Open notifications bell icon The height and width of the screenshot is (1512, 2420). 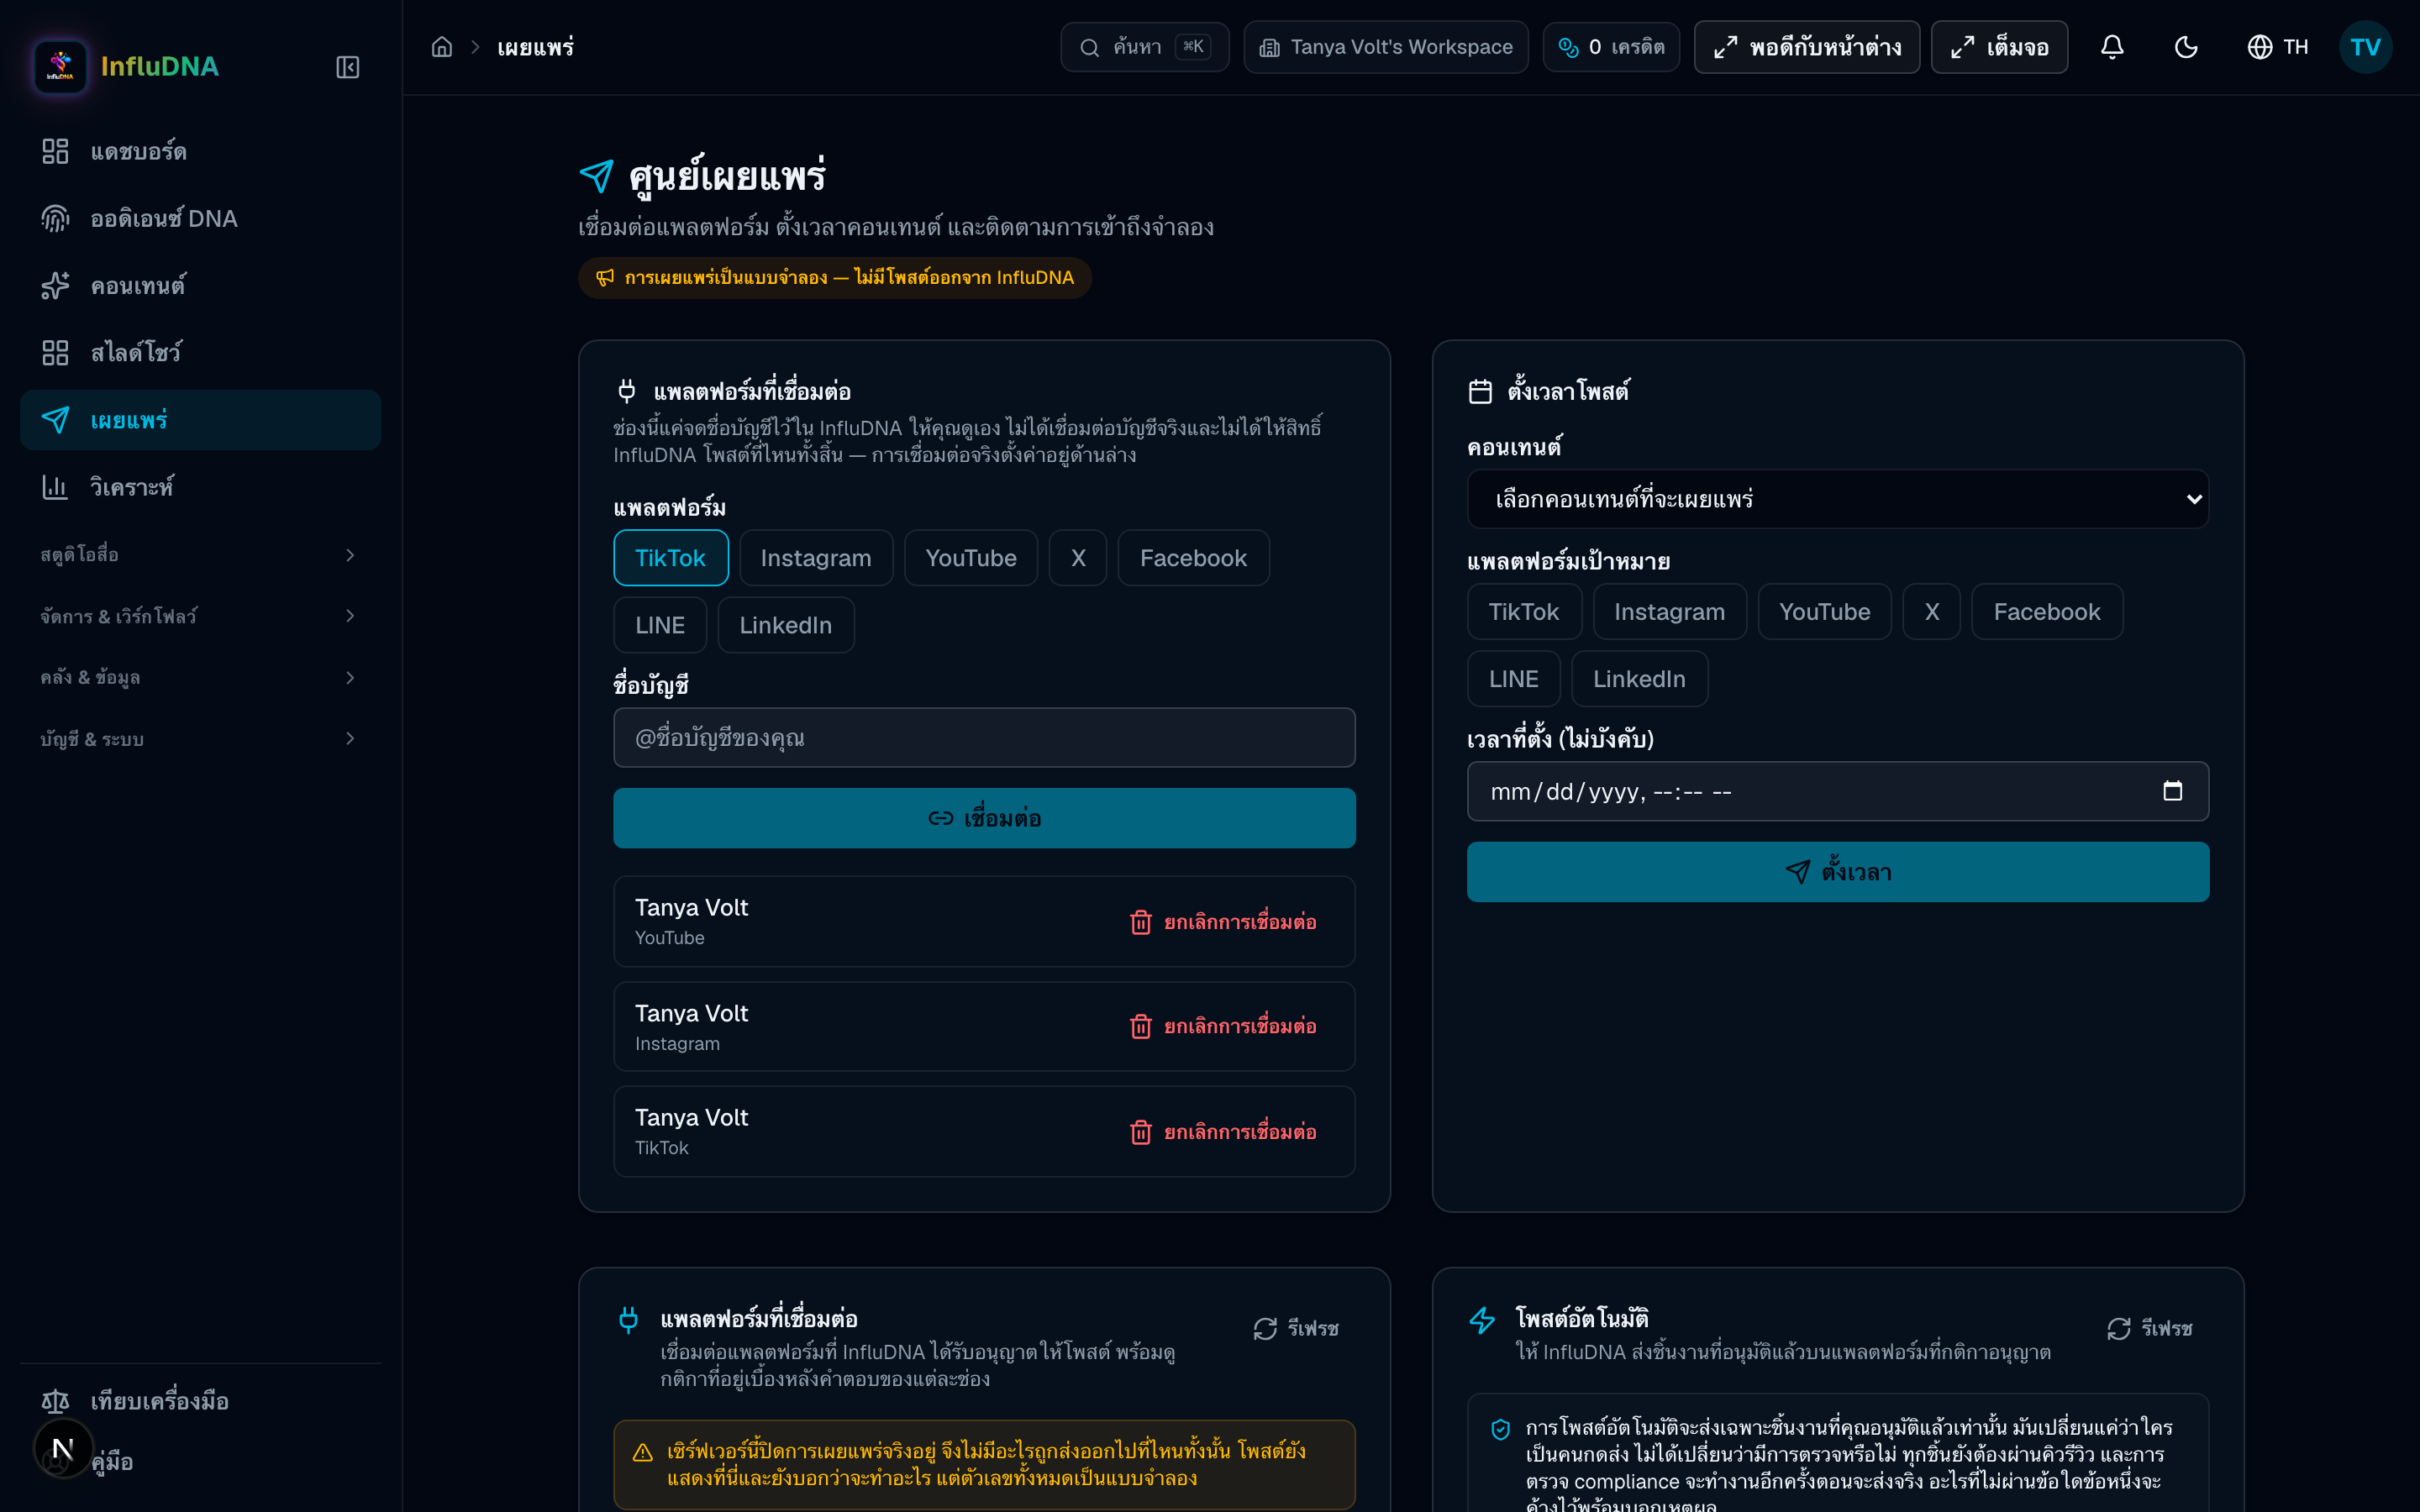pyautogui.click(x=2112, y=47)
